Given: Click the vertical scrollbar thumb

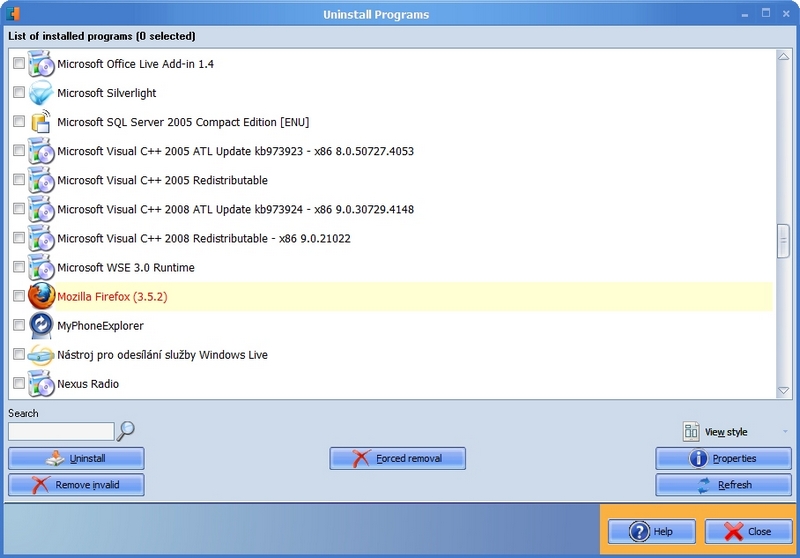Looking at the screenshot, I should click(x=783, y=241).
